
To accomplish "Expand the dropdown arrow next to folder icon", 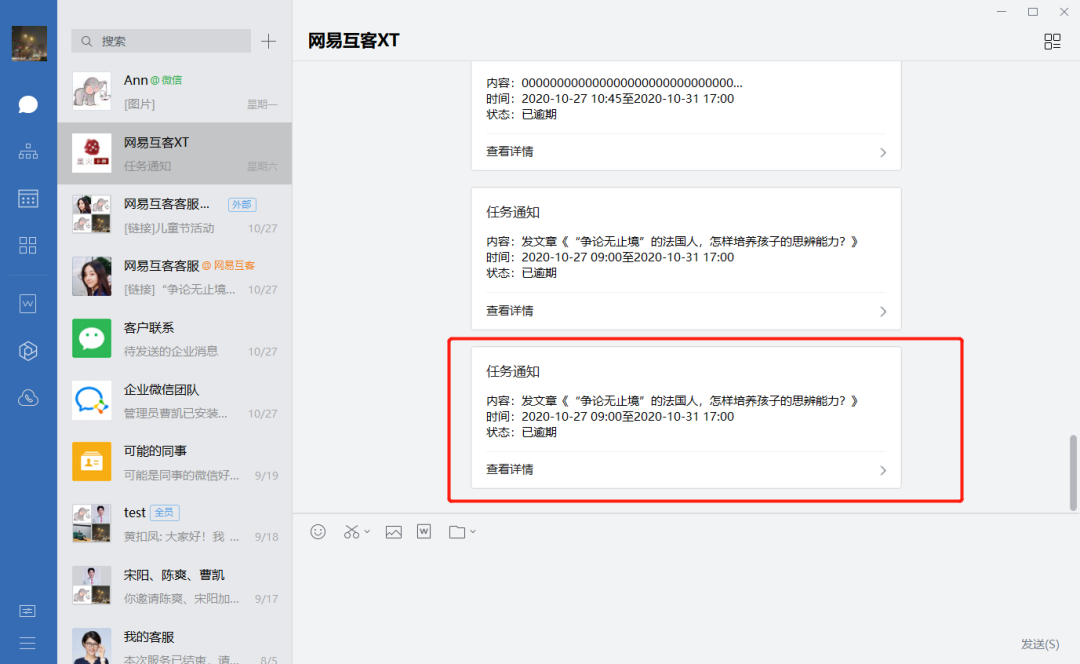I will click(x=473, y=532).
